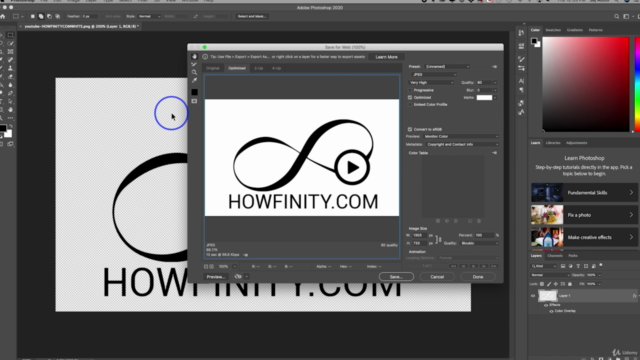640x360 pixels.
Task: Click the black eyedropper color swatch in dialog
Action: point(194,92)
